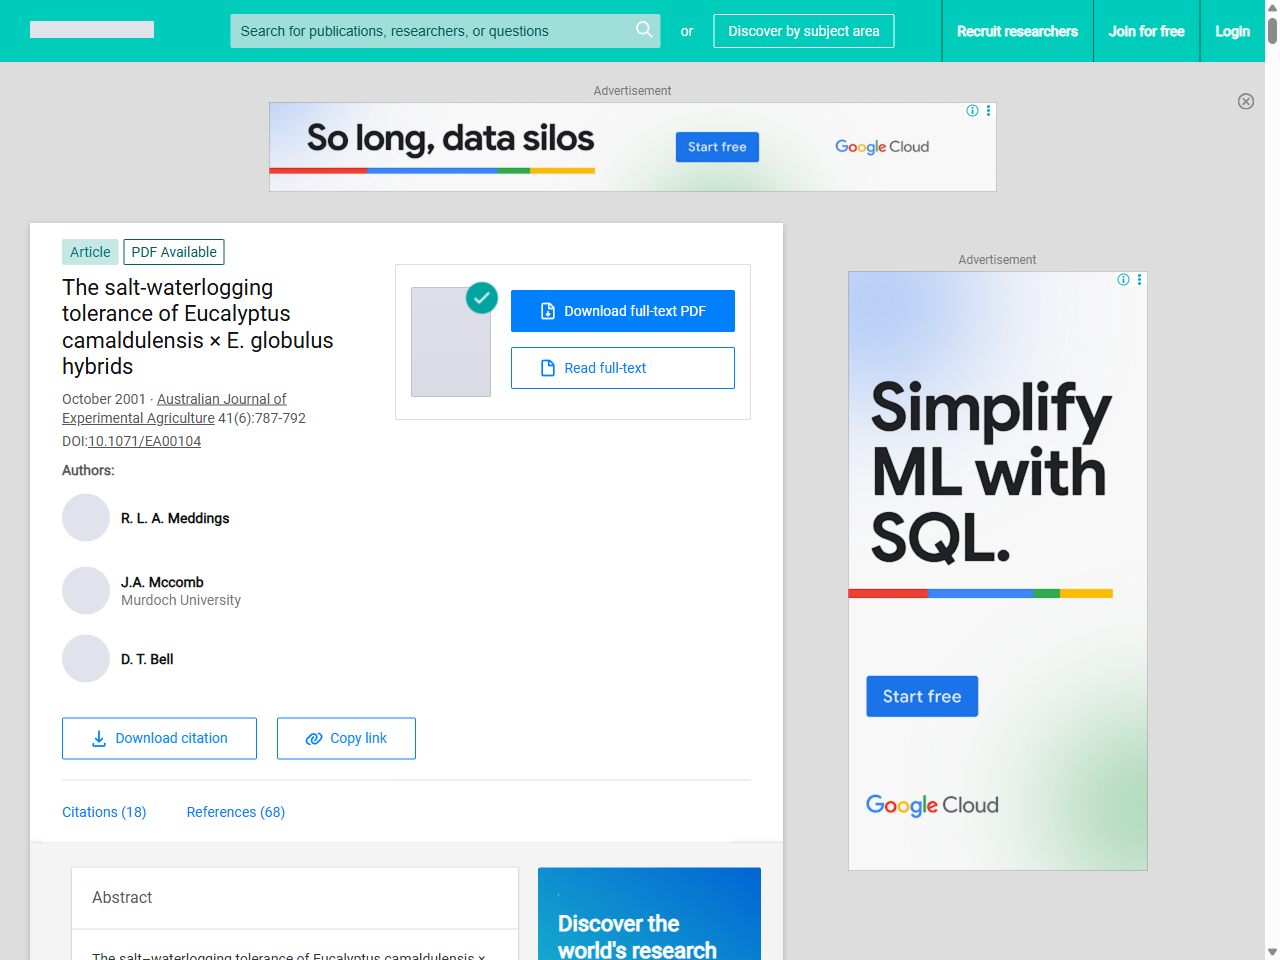Click the article PDF preview thumbnail
The width and height of the screenshot is (1280, 960).
tap(451, 342)
